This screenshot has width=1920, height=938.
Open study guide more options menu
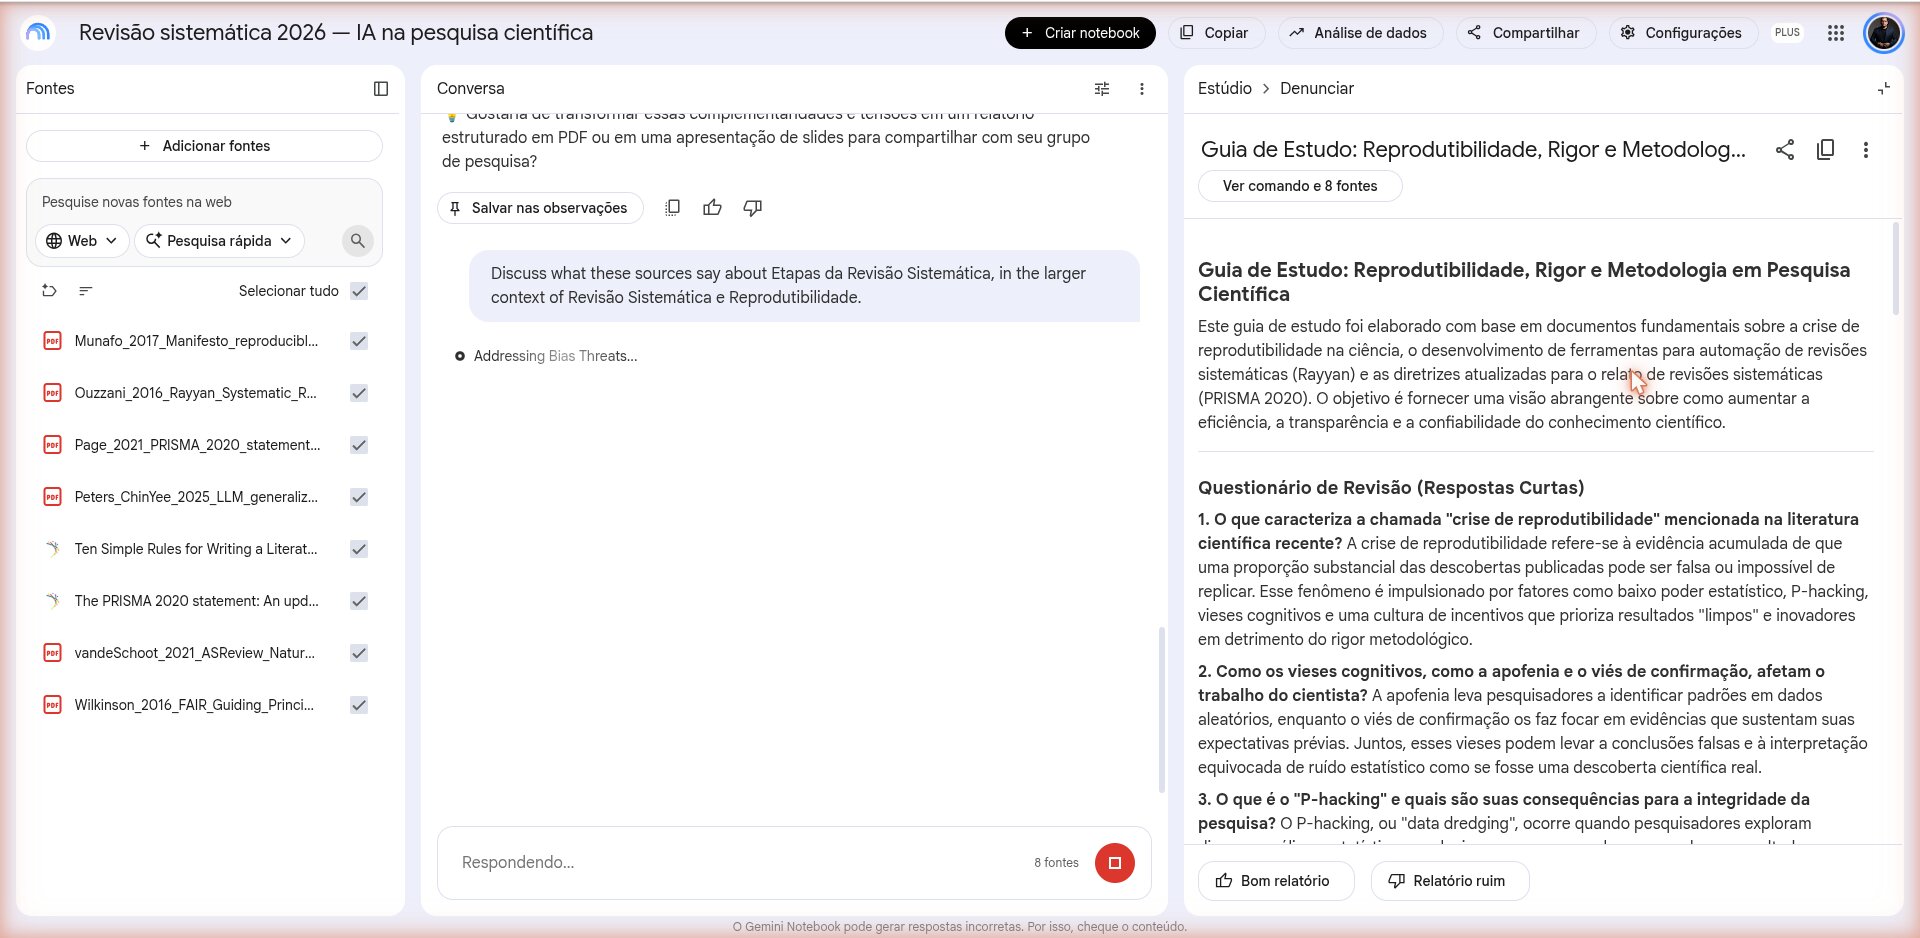[1866, 150]
